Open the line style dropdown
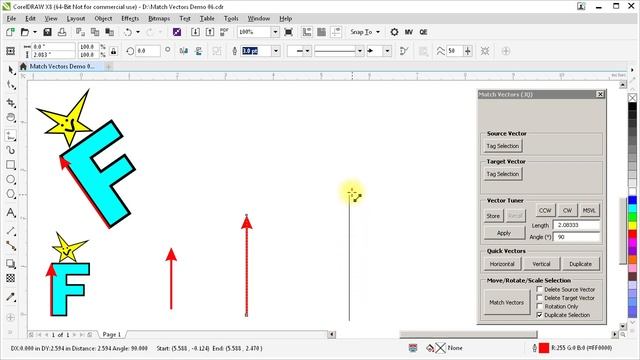640x360 pixels. [x=360, y=51]
